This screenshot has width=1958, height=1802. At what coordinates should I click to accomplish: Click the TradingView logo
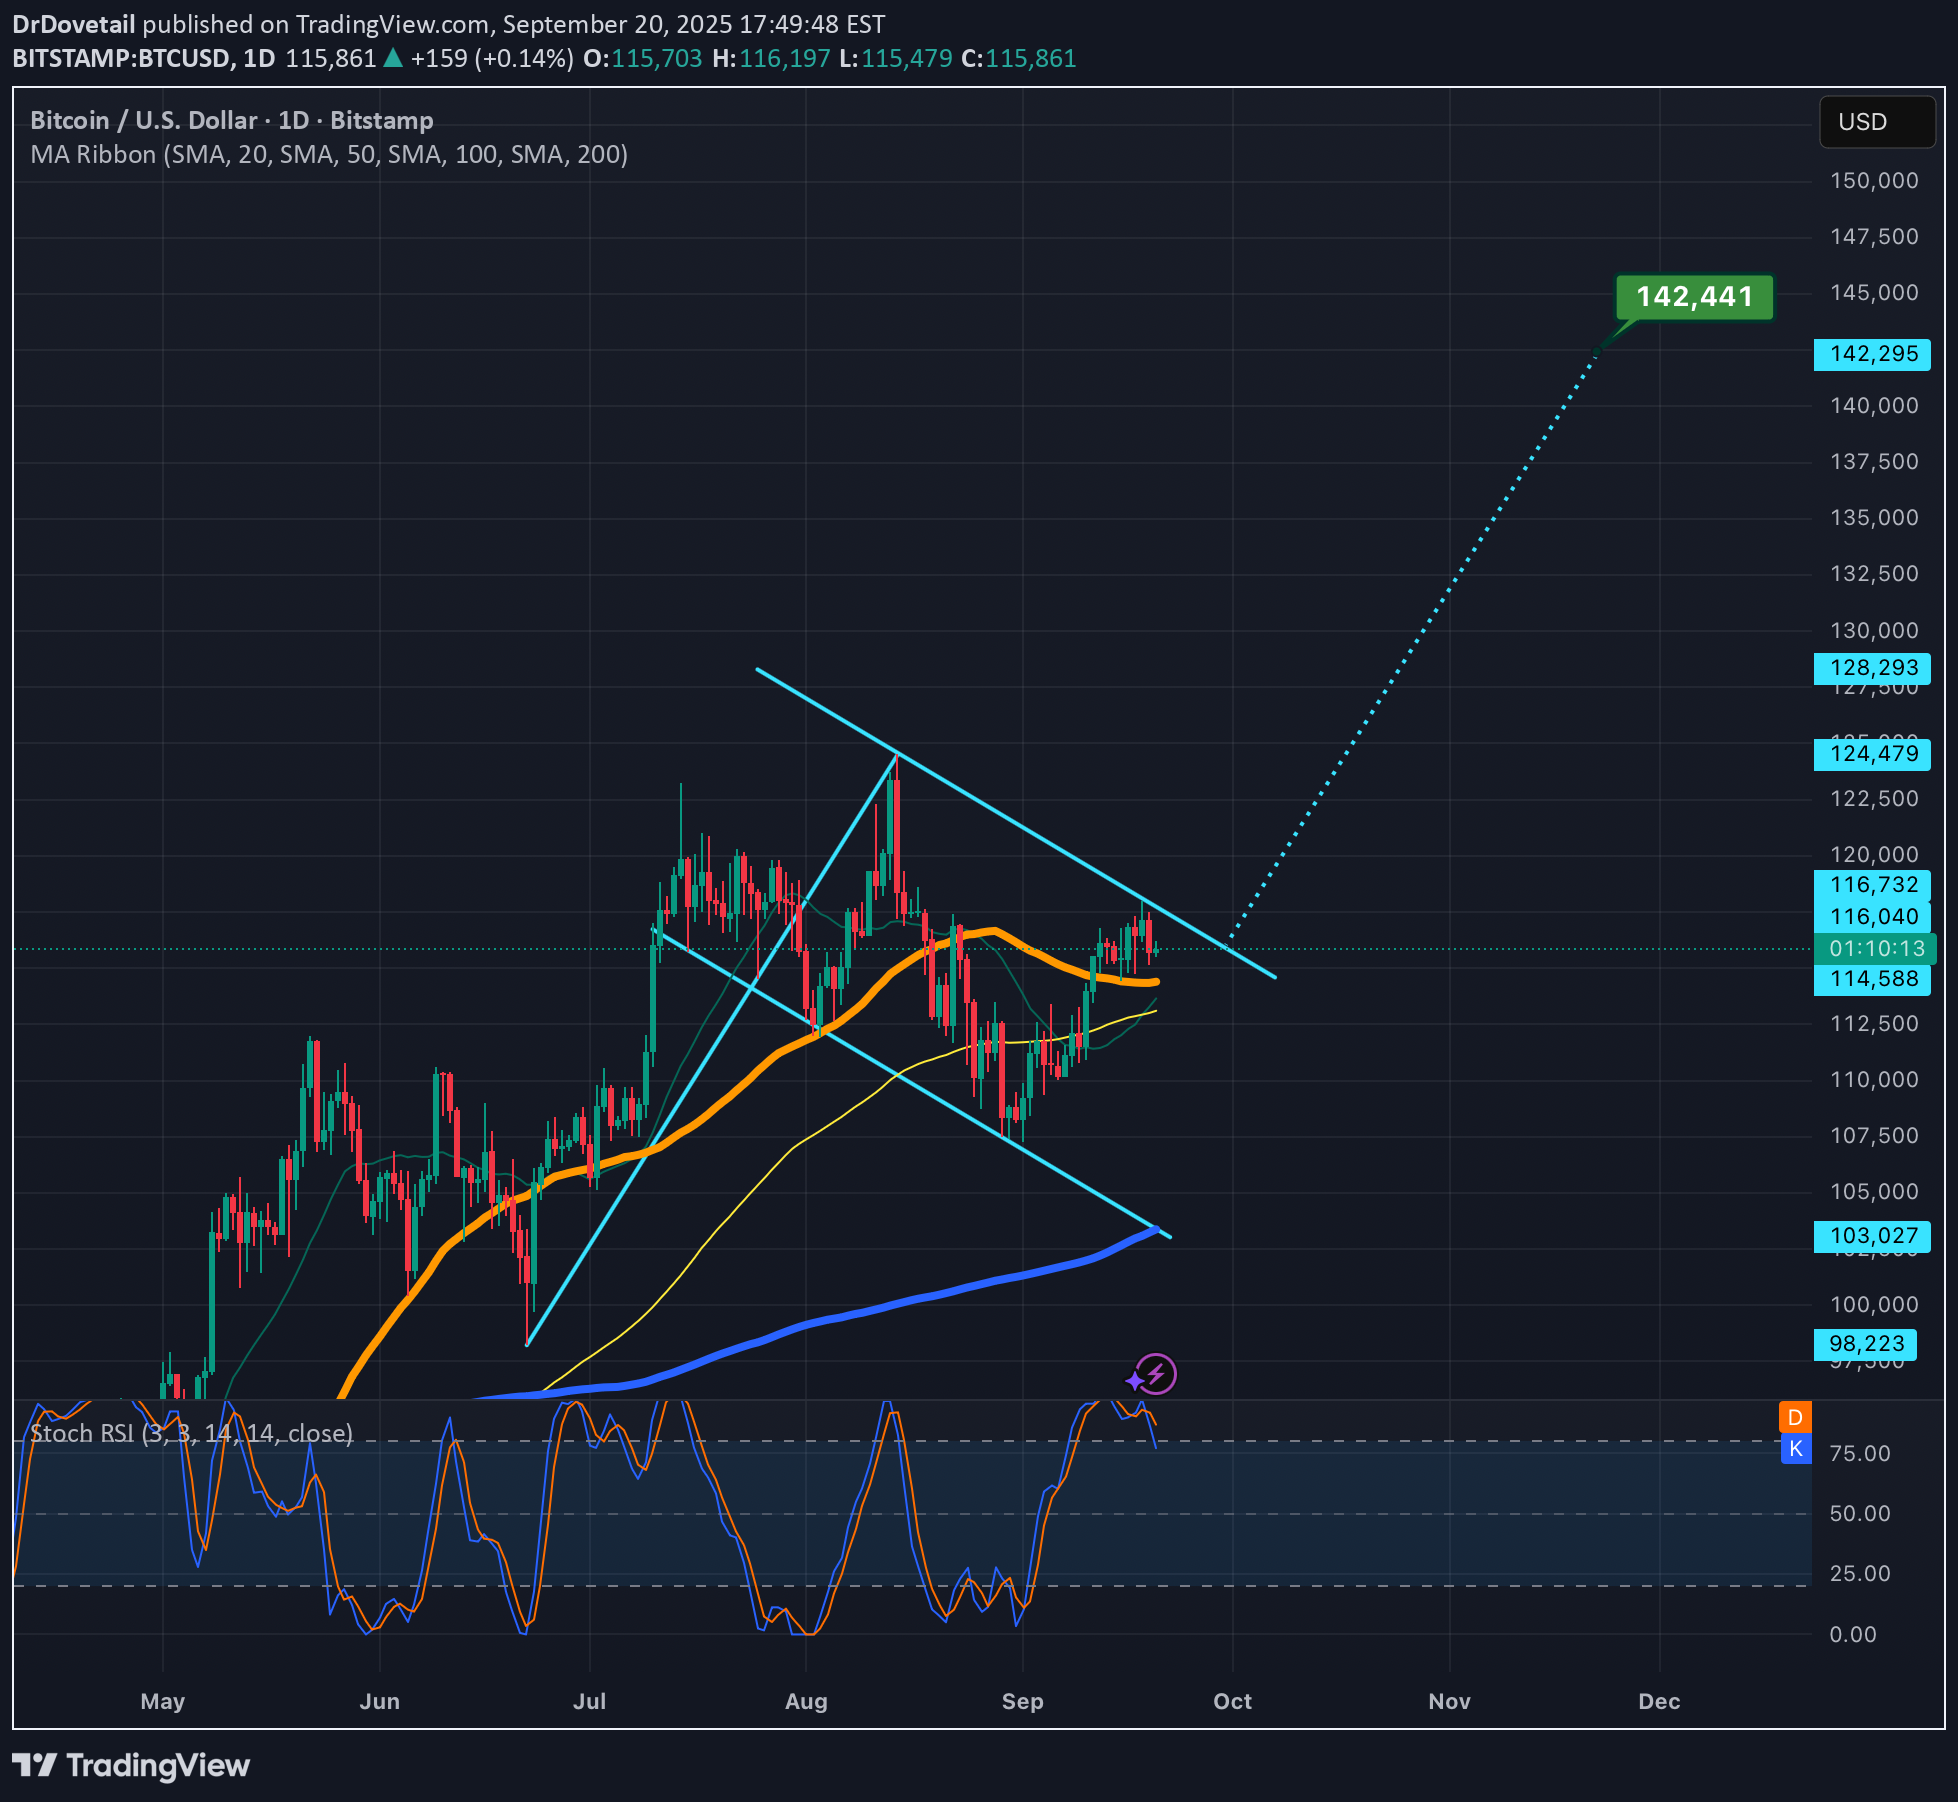[131, 1765]
